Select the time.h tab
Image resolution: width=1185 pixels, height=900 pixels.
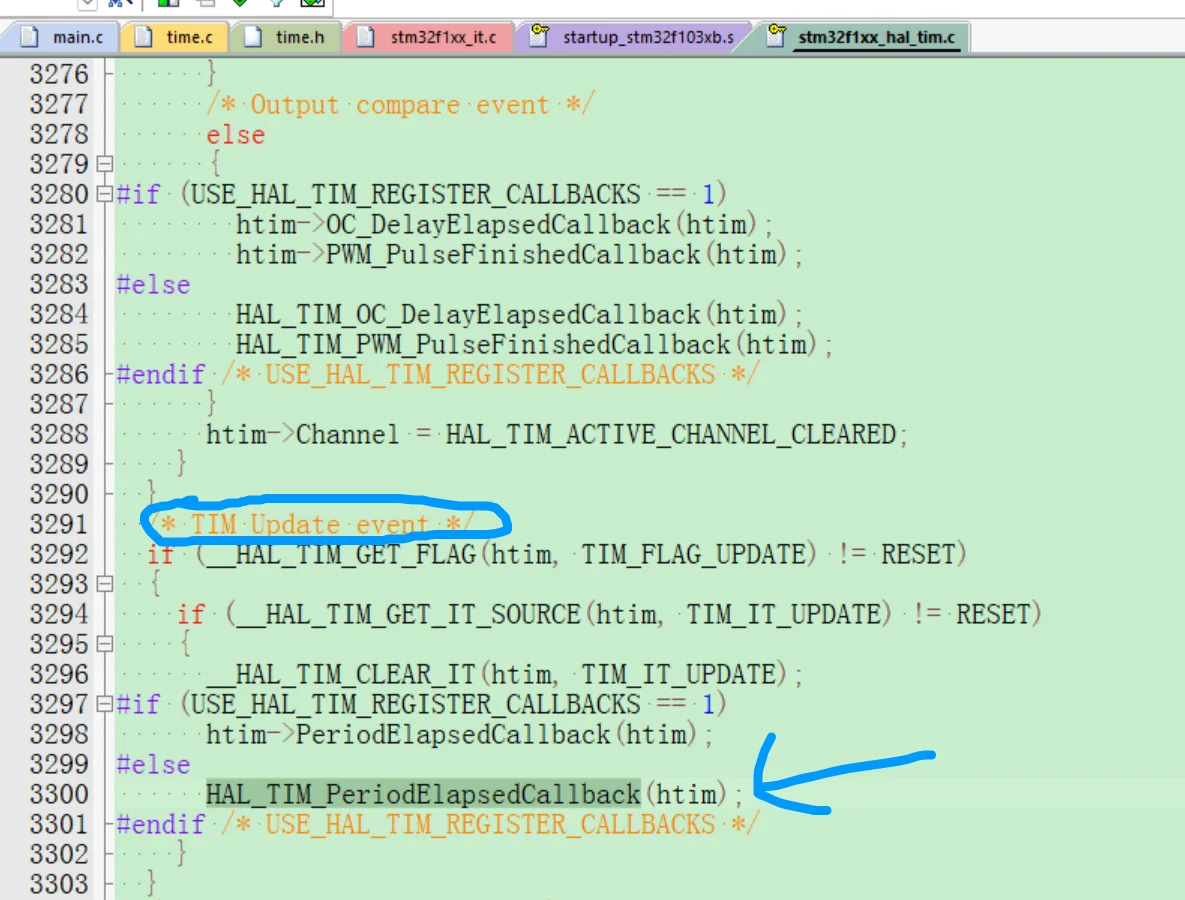point(286,37)
